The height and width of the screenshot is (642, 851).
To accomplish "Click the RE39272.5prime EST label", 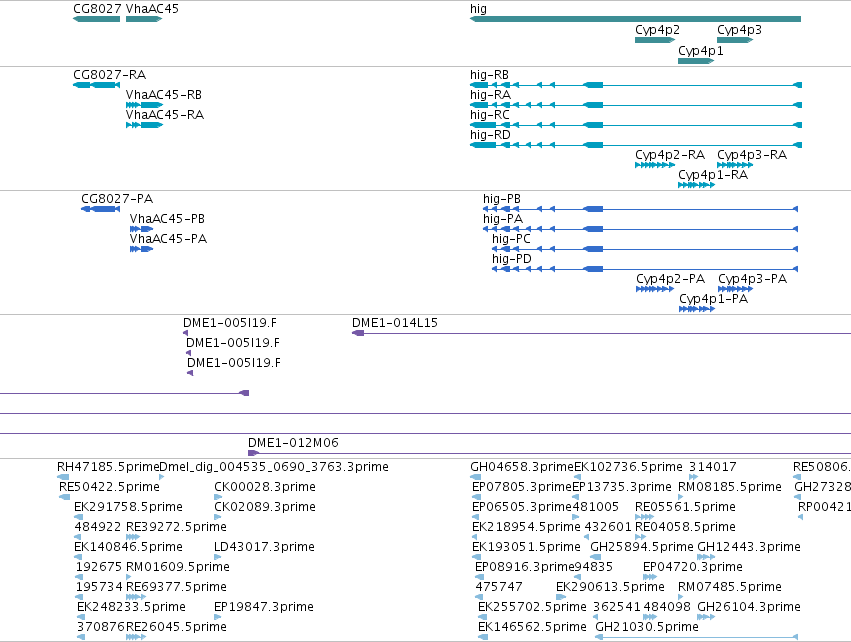I will pos(176,527).
